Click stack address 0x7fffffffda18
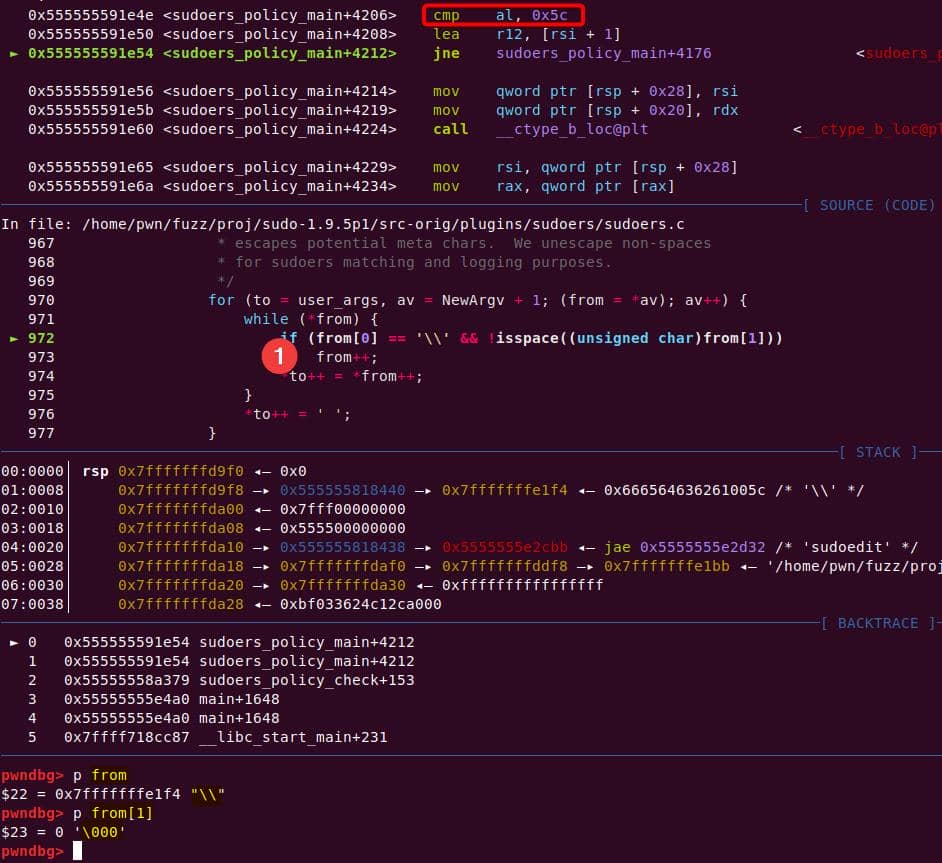 (x=180, y=566)
